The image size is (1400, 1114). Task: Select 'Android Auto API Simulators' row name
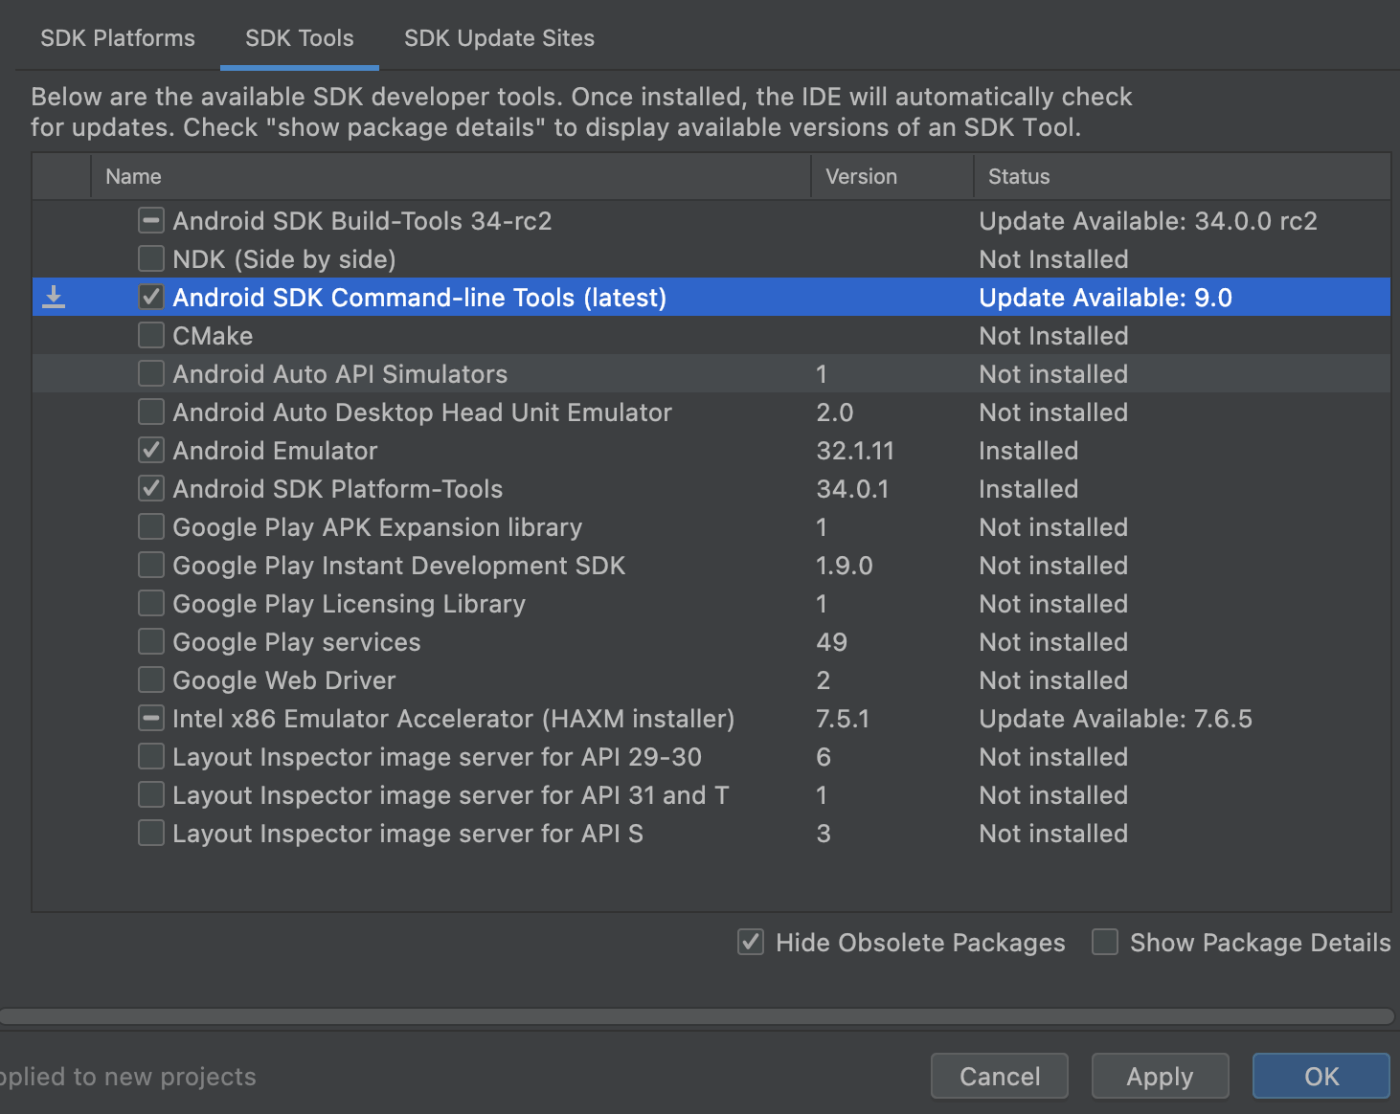(x=340, y=374)
